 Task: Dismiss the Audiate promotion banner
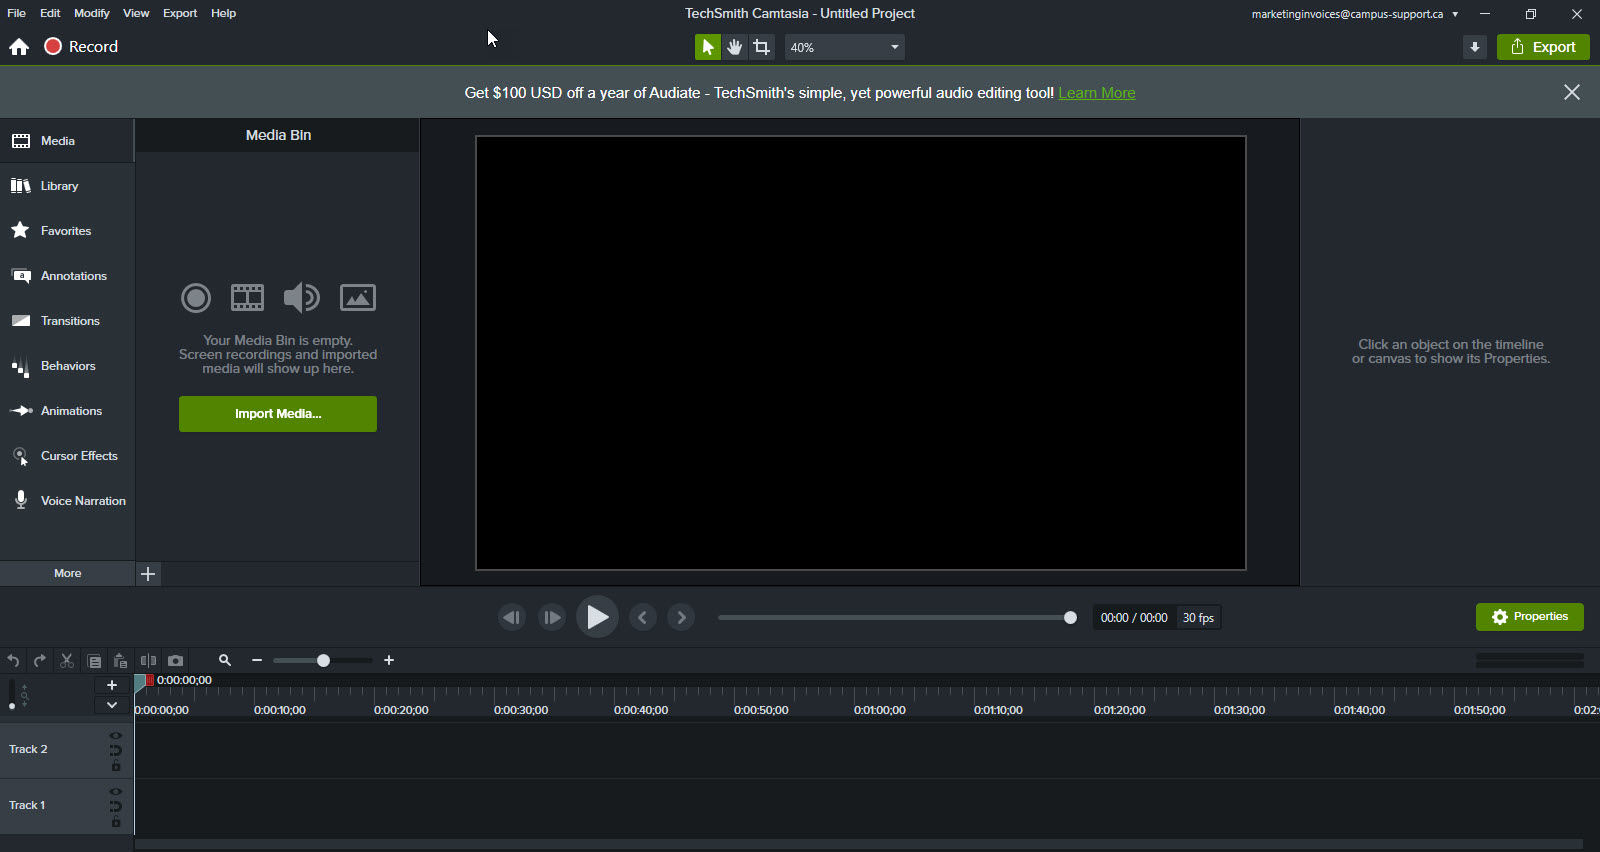[1572, 92]
